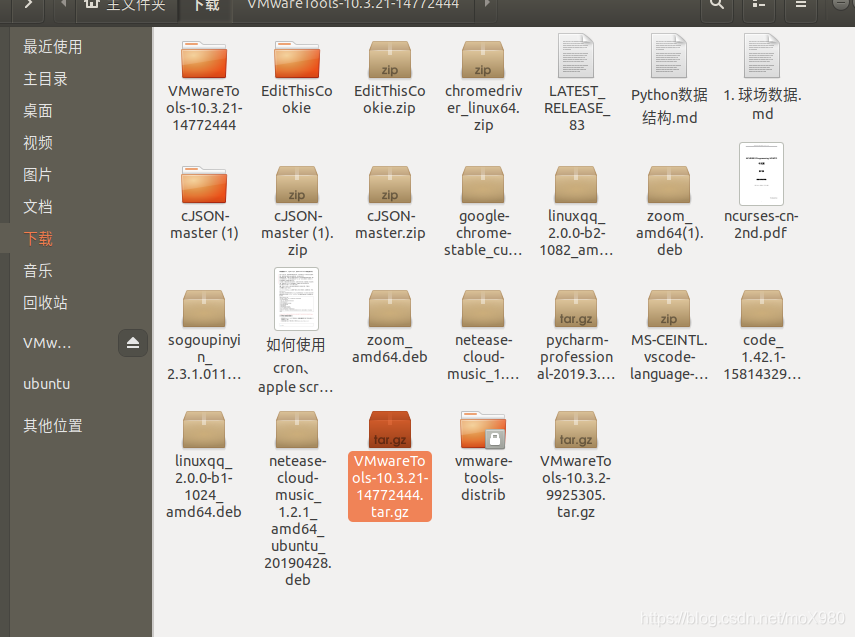Open the 如何使用 cron document thumbnail
This screenshot has height=637, width=855.
coord(296,299)
